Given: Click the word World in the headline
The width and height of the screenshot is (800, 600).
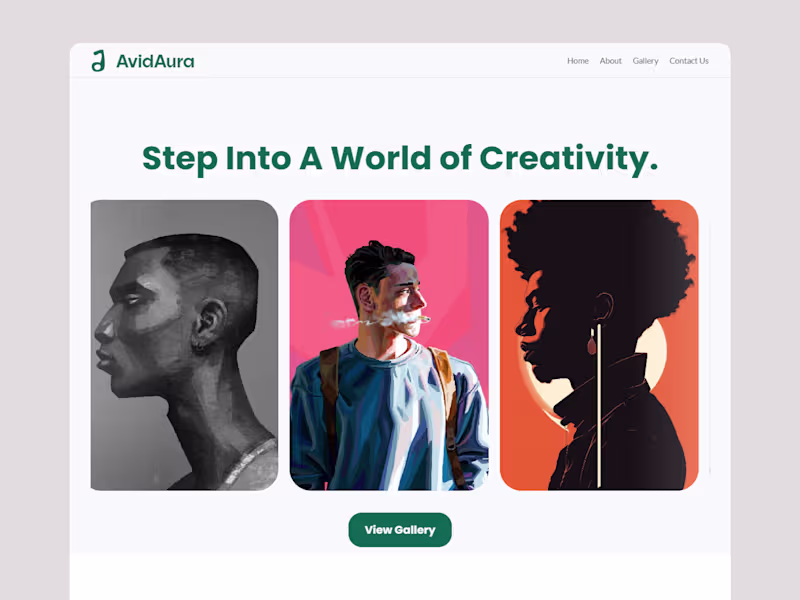Looking at the screenshot, I should 381,158.
